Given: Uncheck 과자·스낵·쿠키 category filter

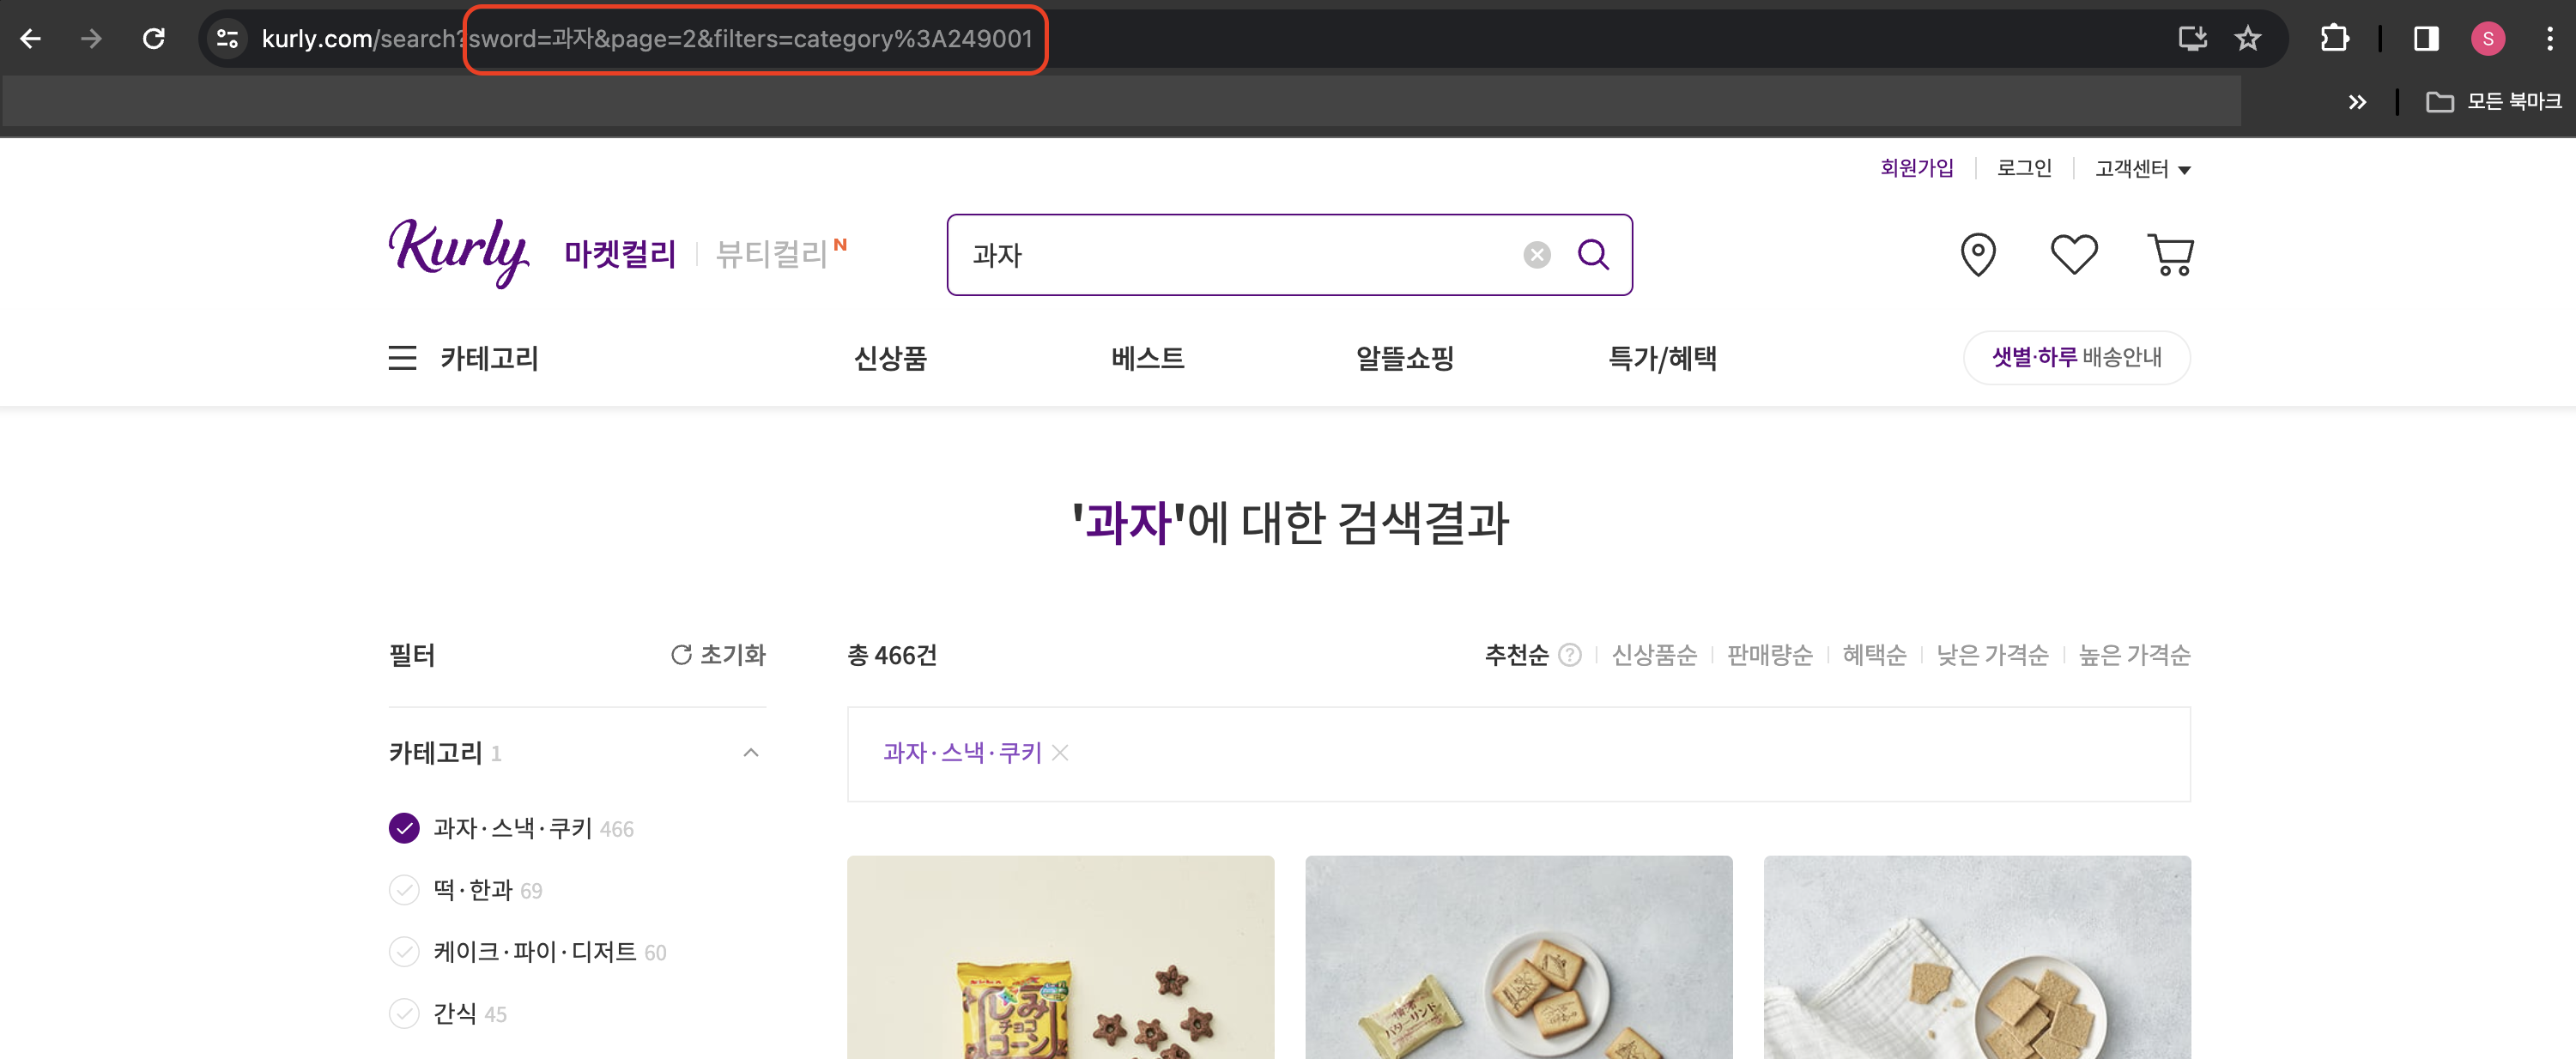Looking at the screenshot, I should (404, 828).
